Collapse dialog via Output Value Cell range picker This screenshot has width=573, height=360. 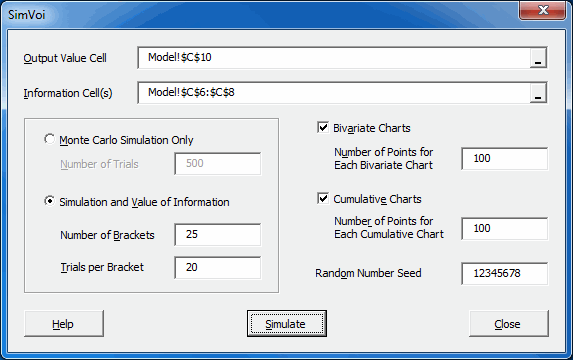coord(538,58)
